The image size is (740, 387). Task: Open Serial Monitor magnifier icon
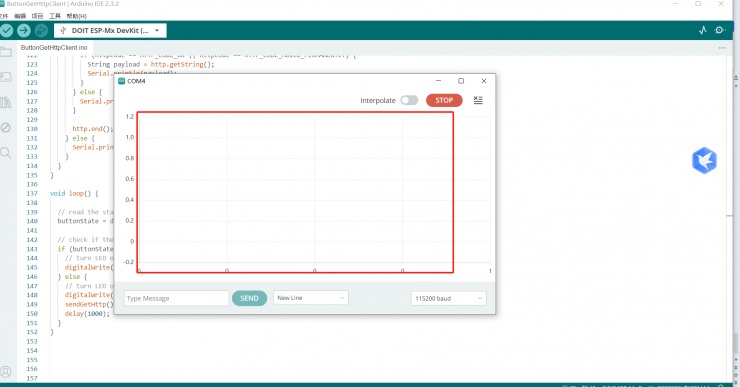pyautogui.click(x=720, y=30)
